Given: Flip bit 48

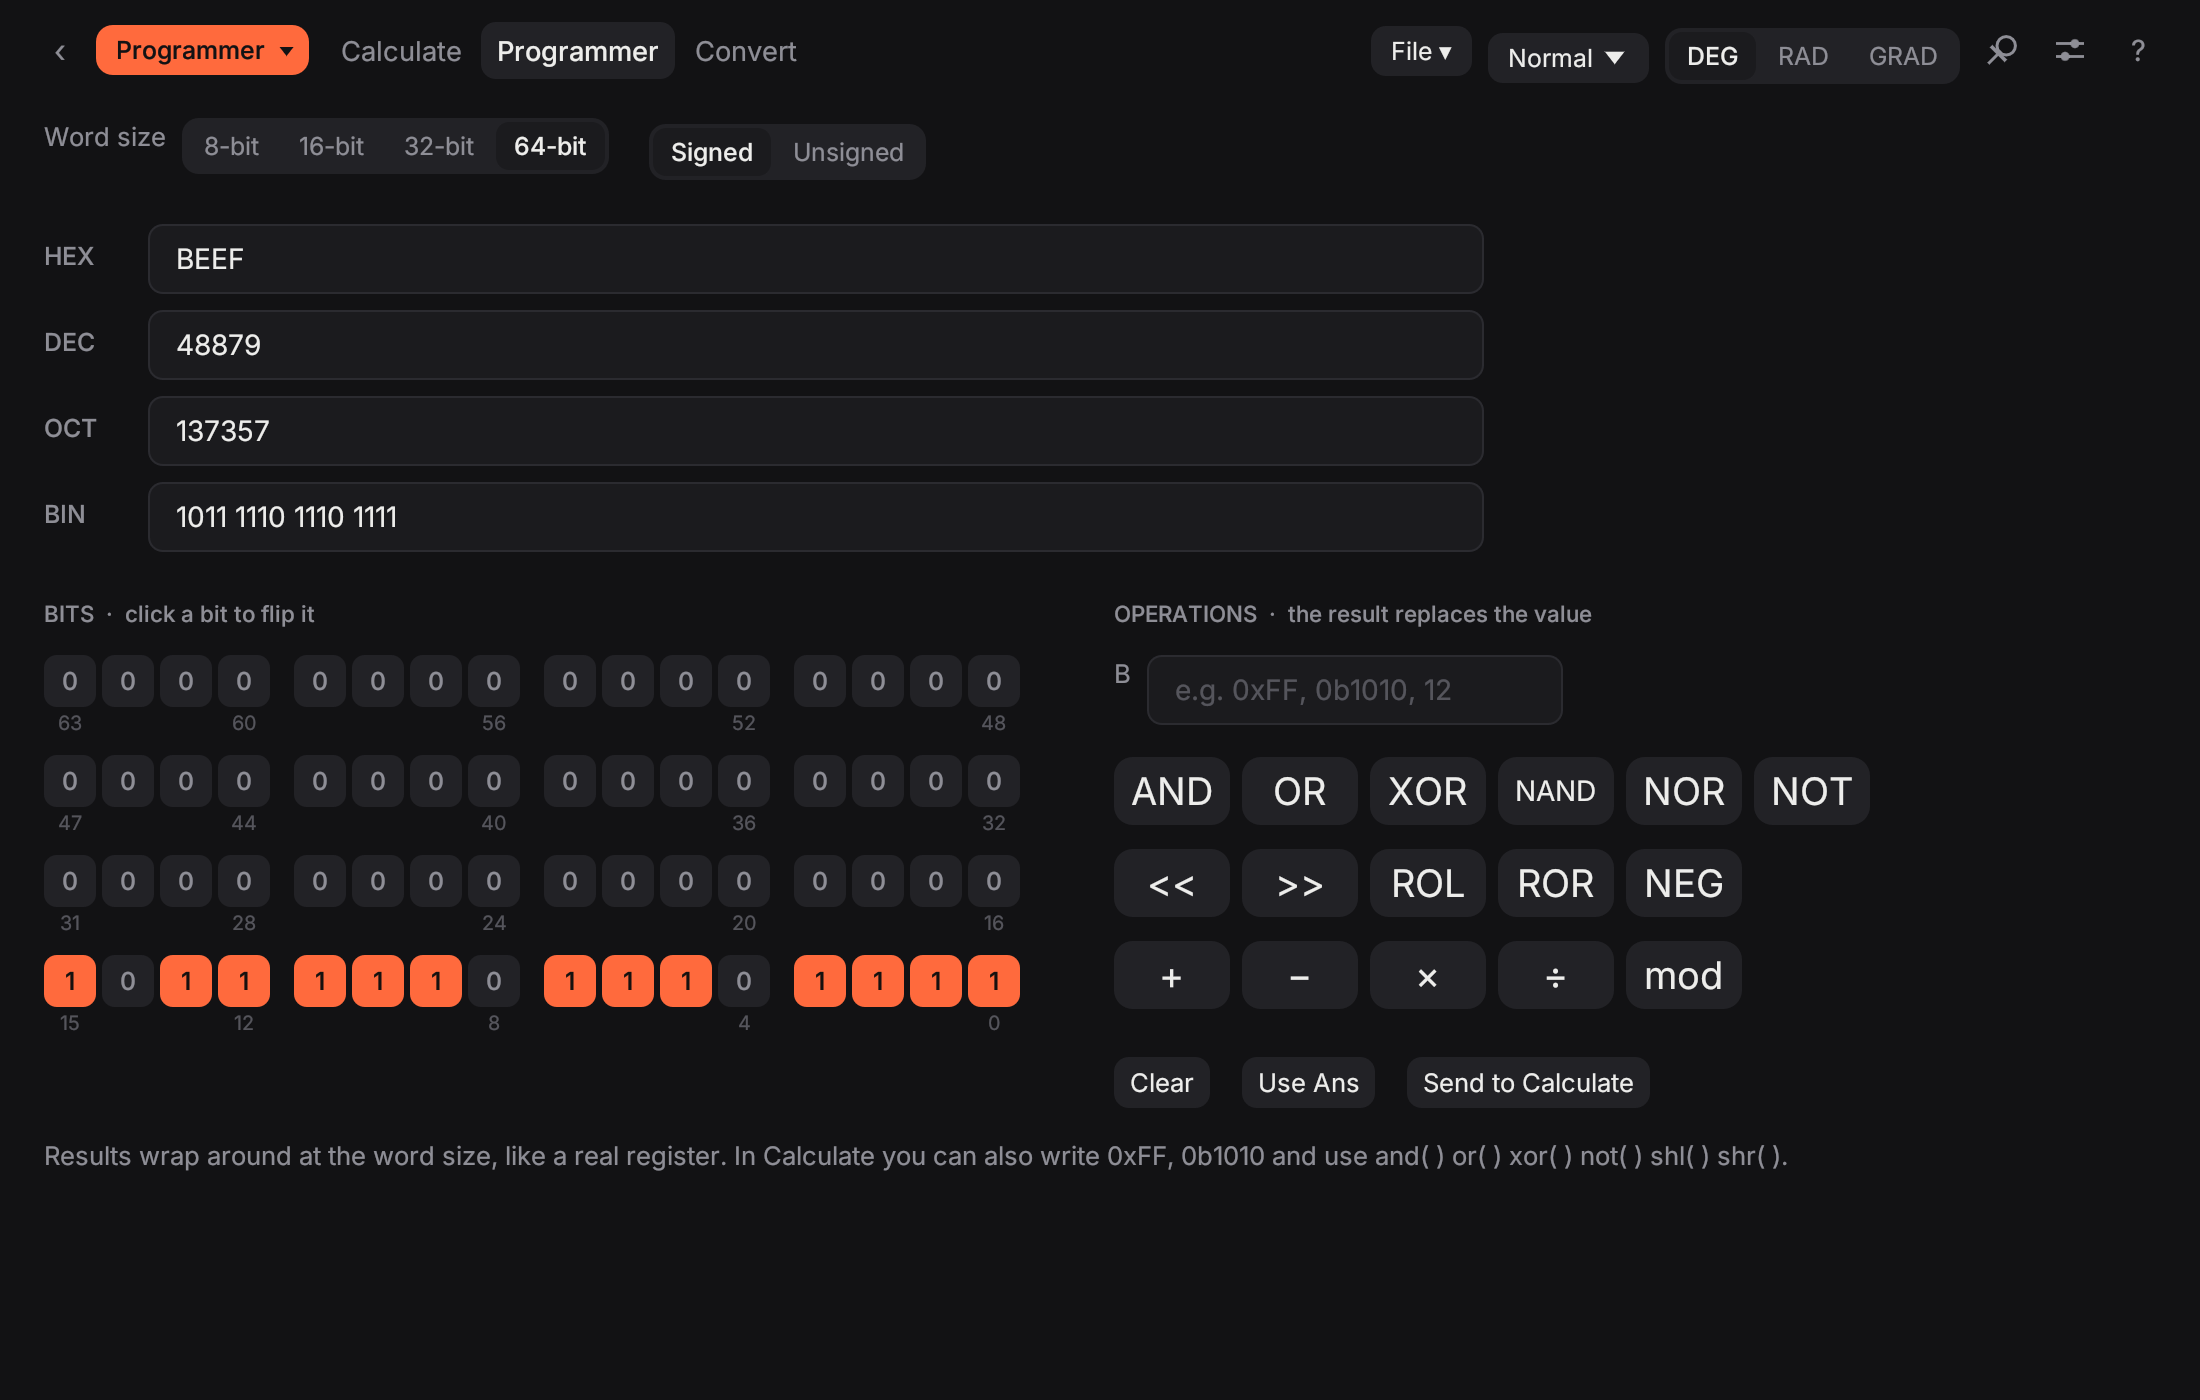Looking at the screenshot, I should pos(994,682).
